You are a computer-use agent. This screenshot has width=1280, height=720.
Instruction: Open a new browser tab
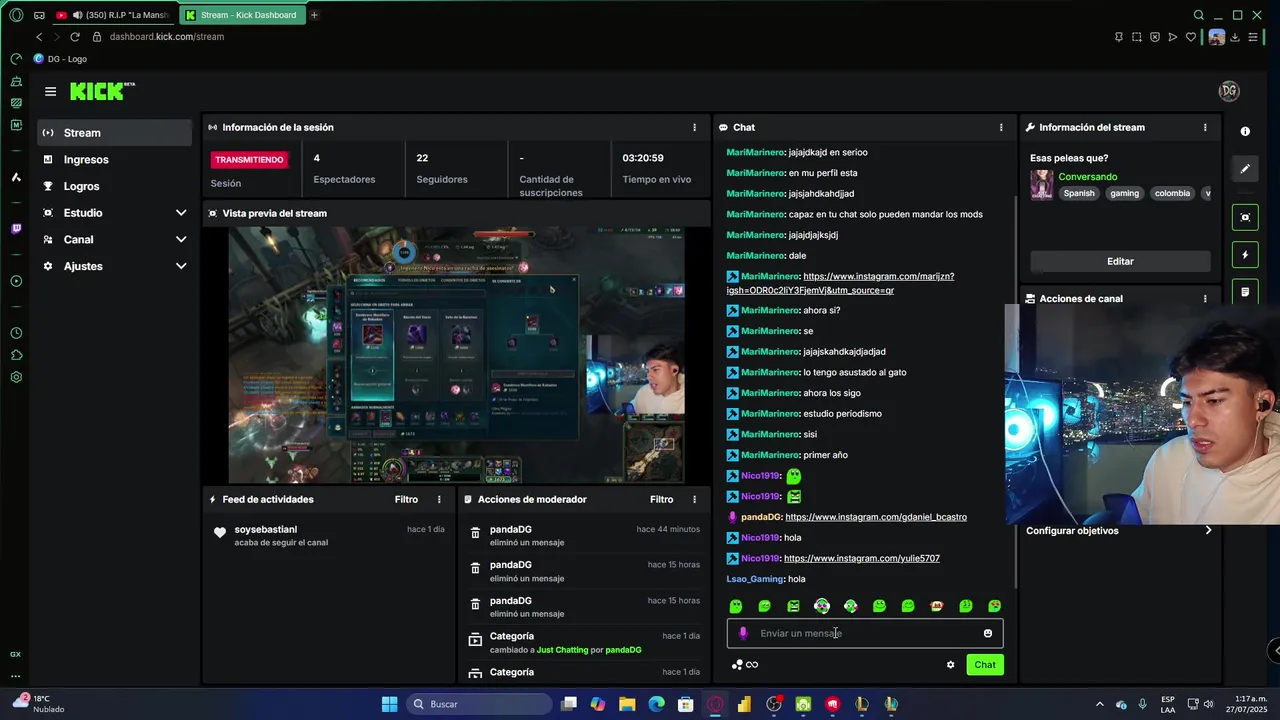tap(314, 15)
